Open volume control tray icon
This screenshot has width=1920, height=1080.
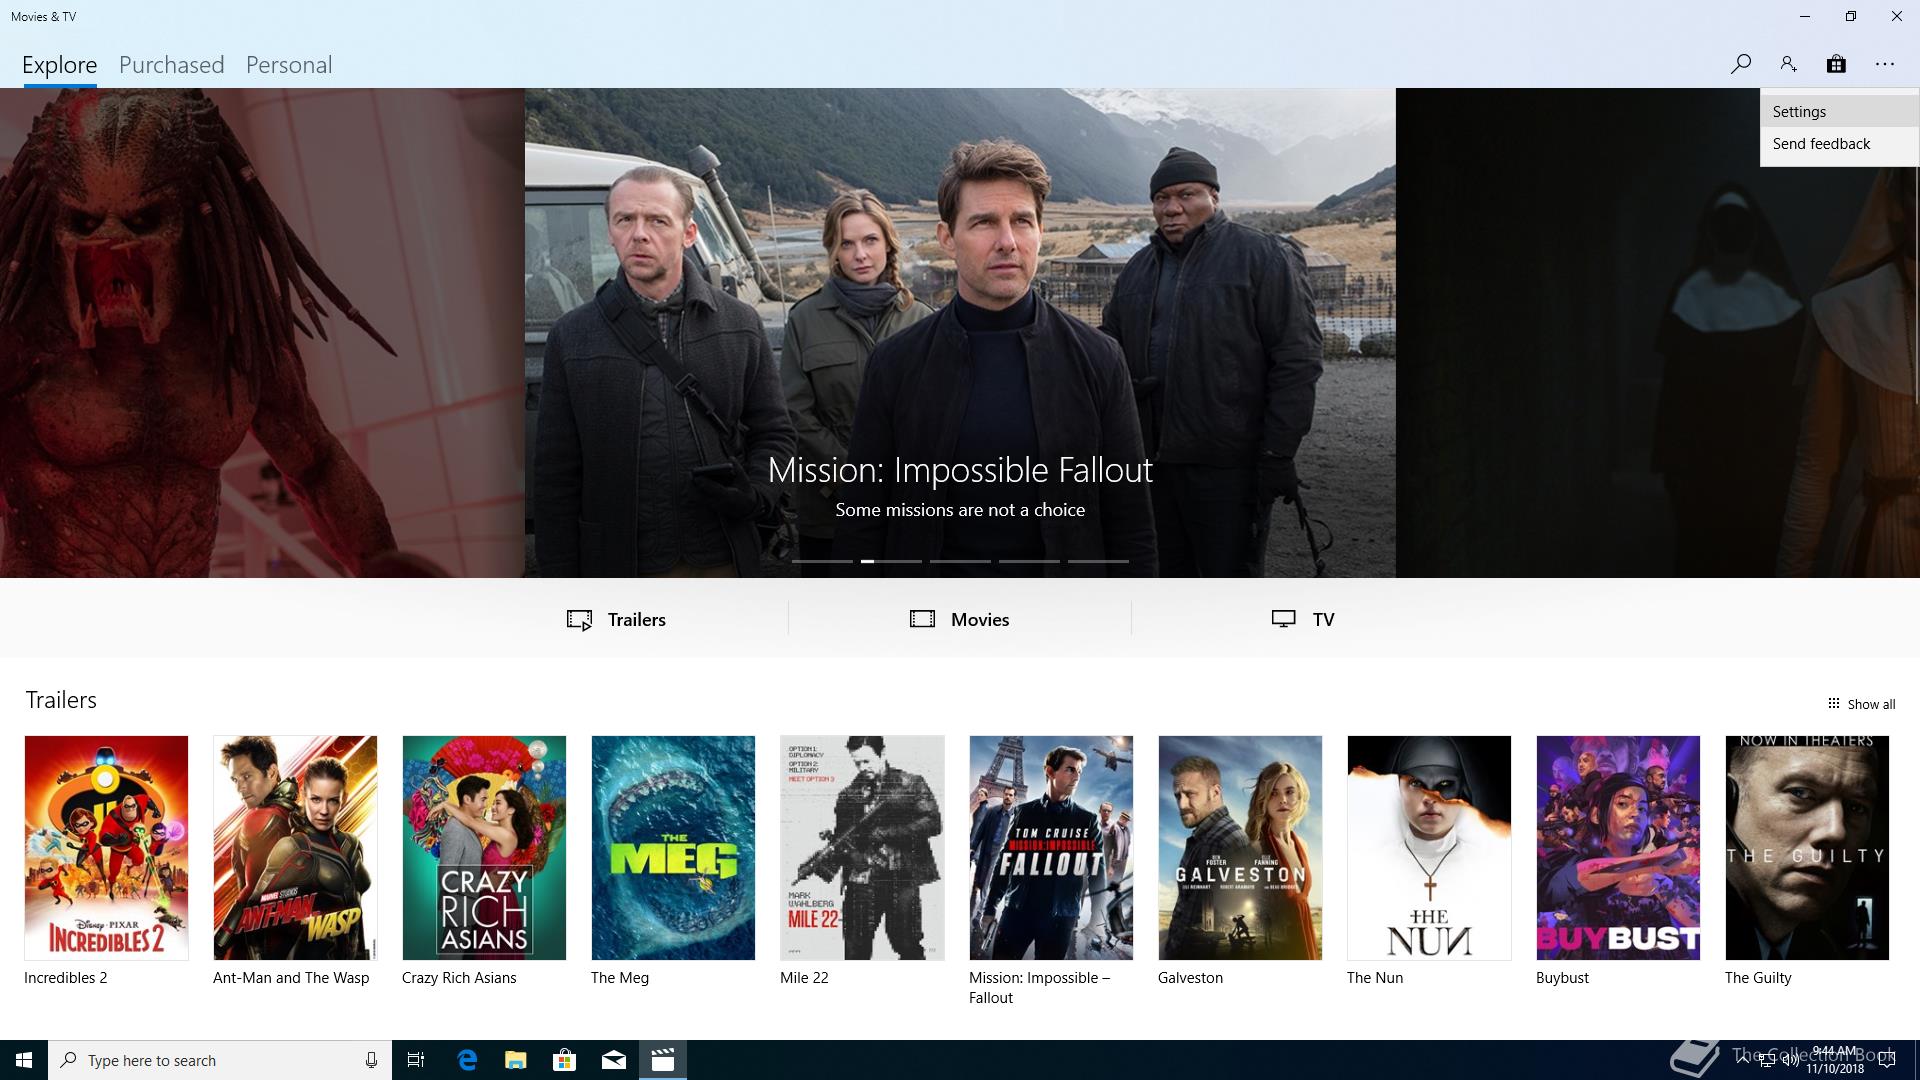point(1789,1060)
